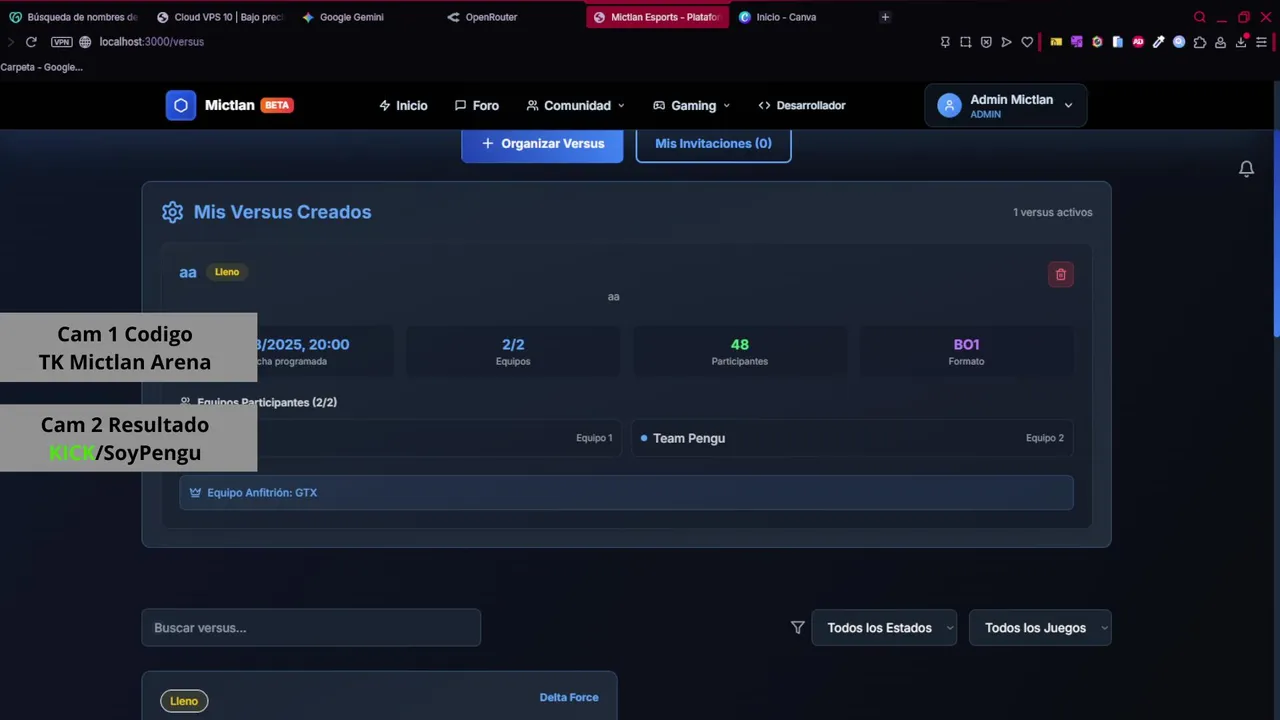Open the extensions puzzle piece menu

point(1200,42)
